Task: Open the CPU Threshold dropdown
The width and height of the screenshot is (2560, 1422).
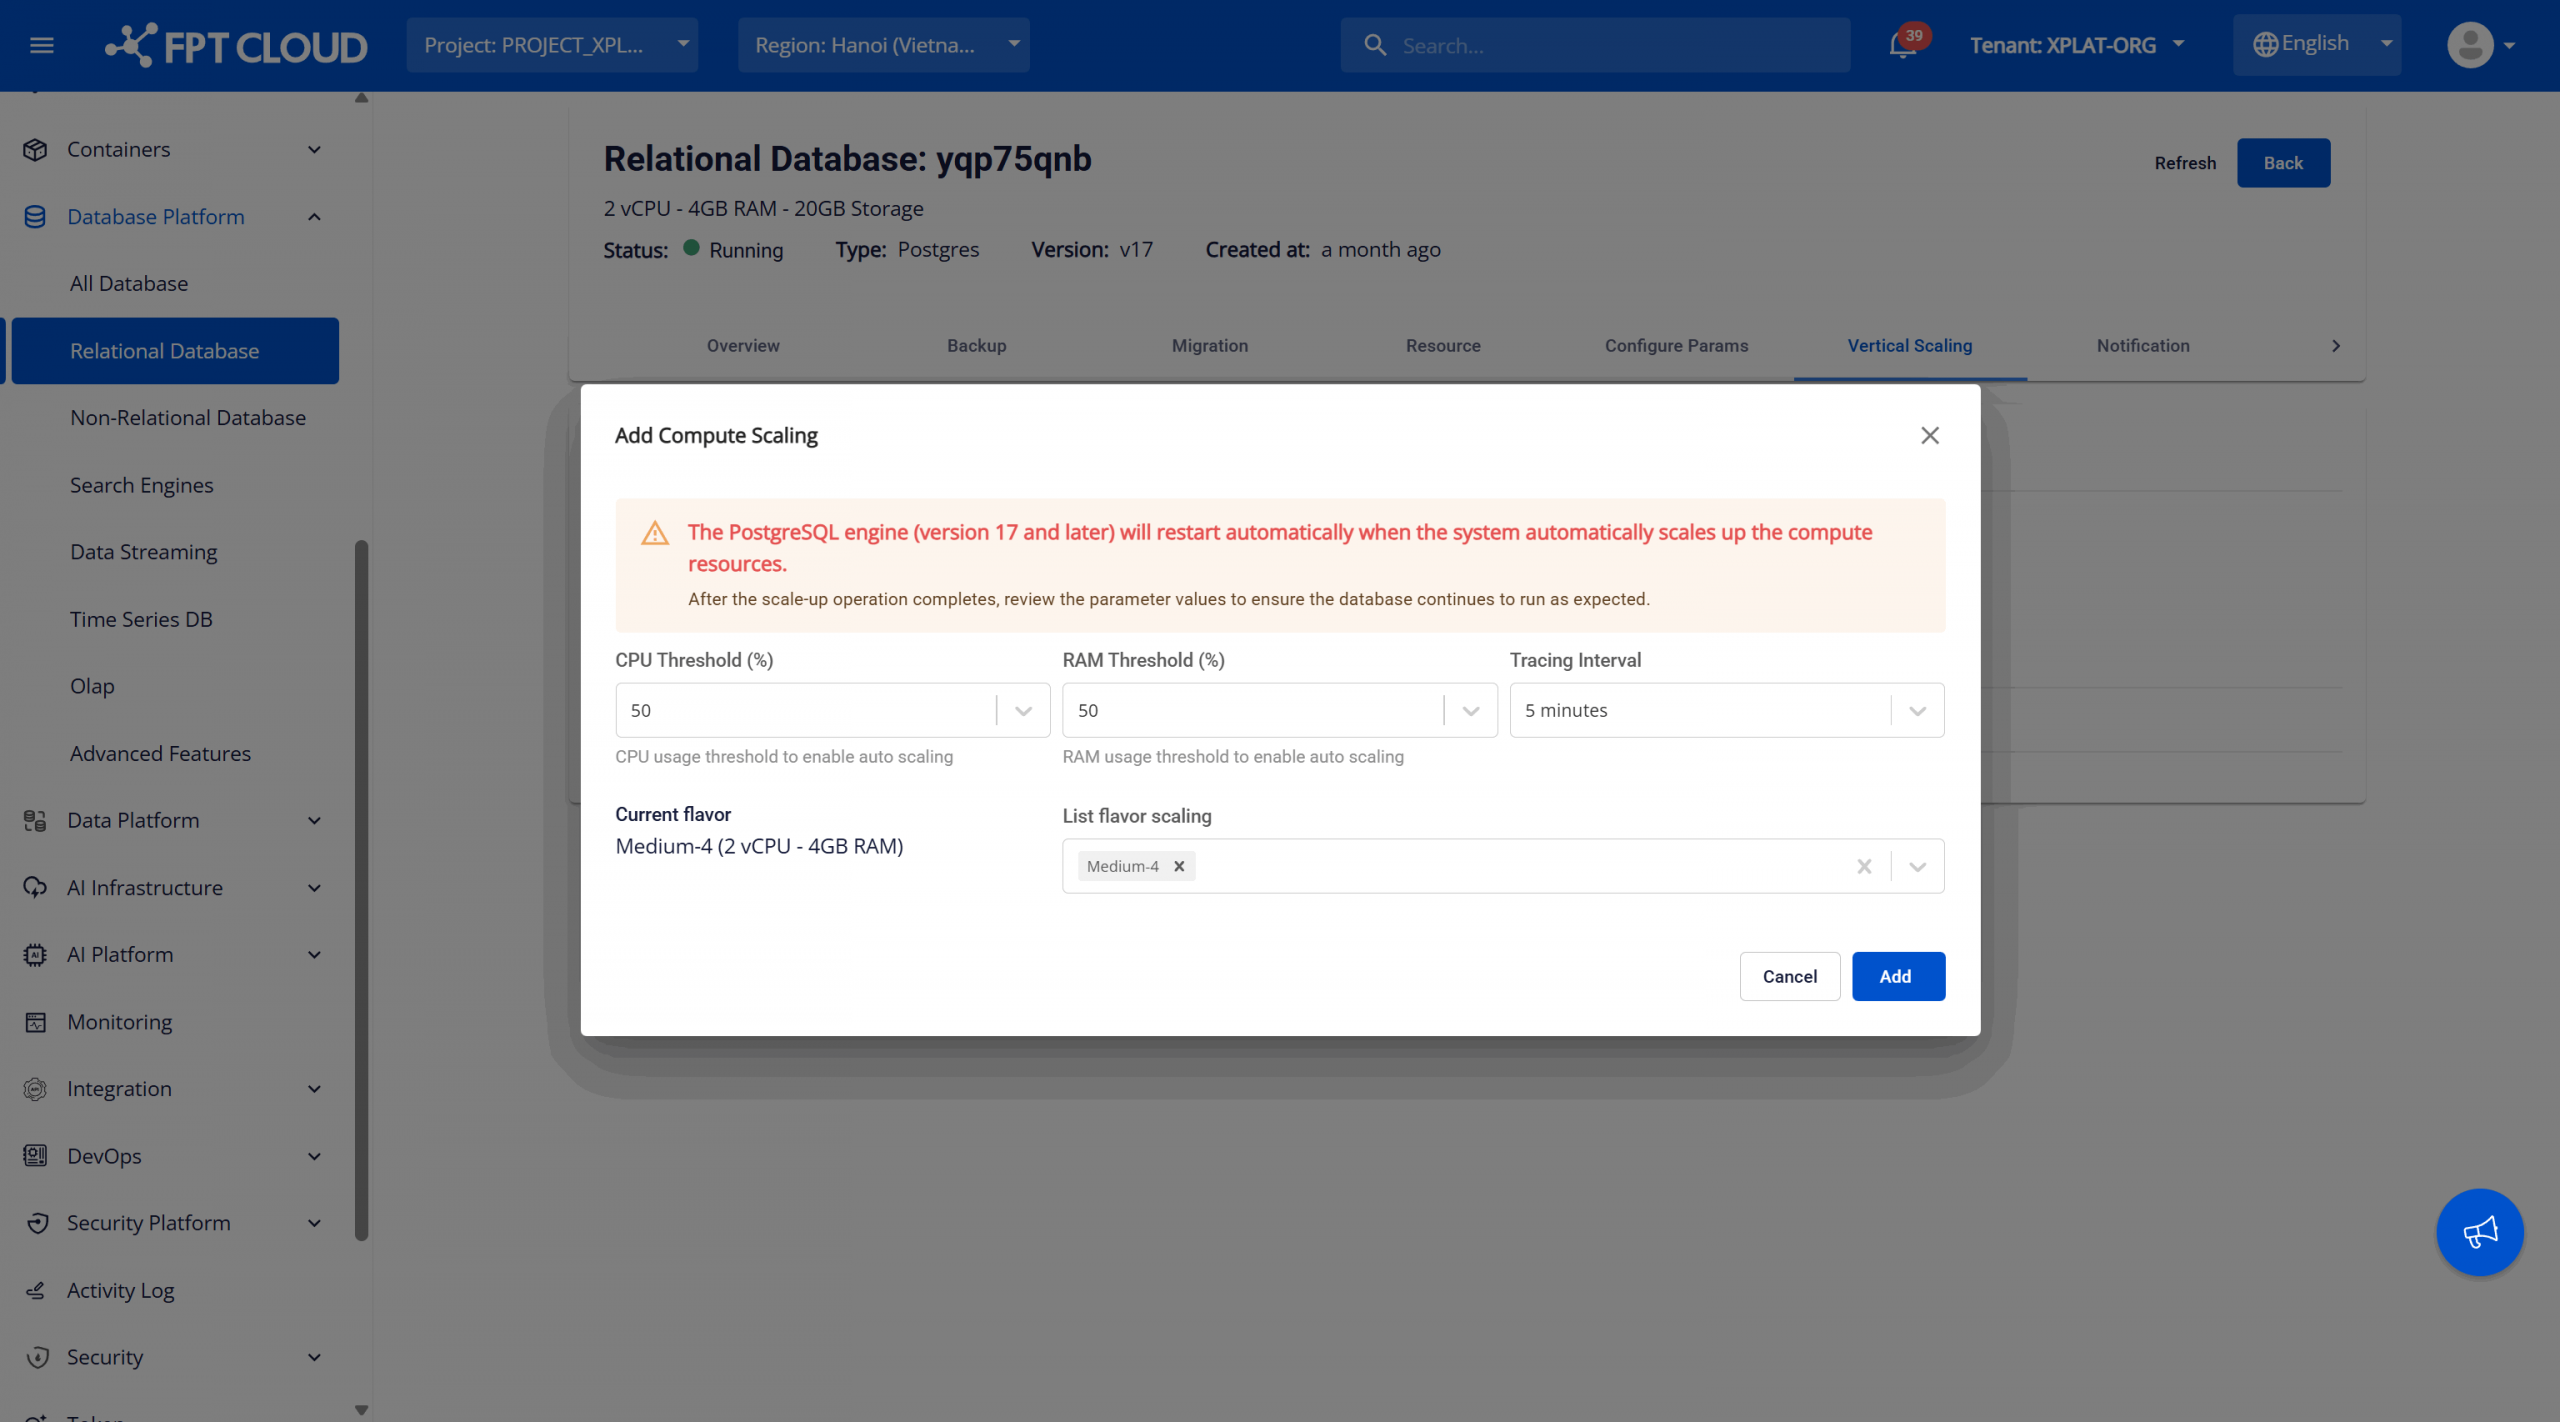Action: click(1023, 711)
